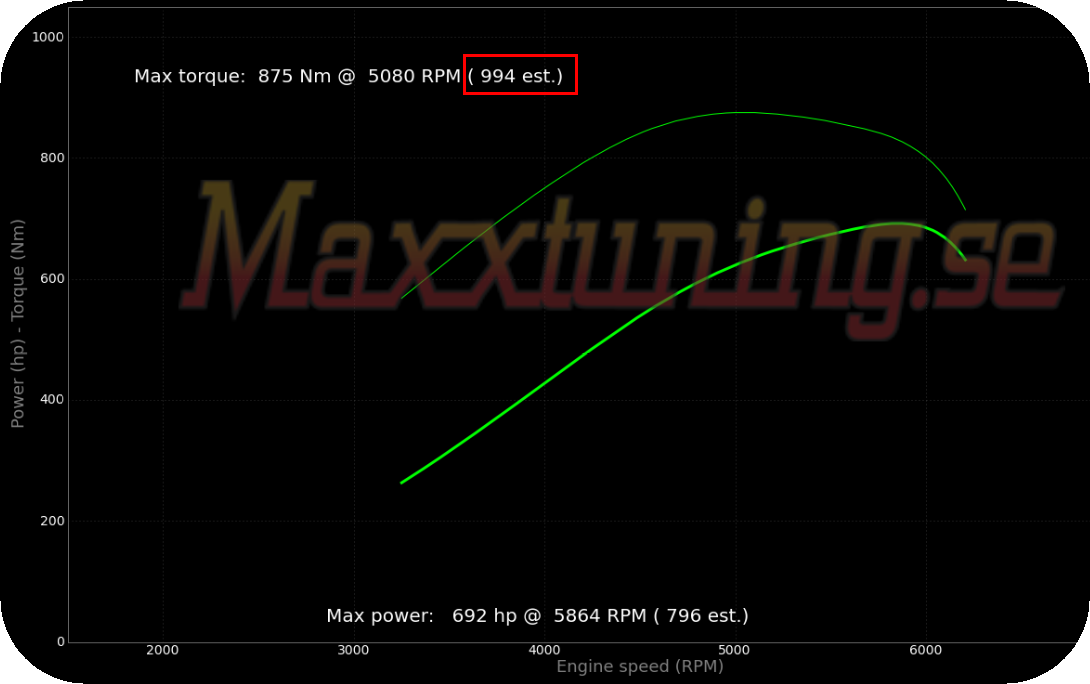The width and height of the screenshot is (1090, 684).
Task: Click the 600 tick label on the vertical axis
Action: pos(52,279)
